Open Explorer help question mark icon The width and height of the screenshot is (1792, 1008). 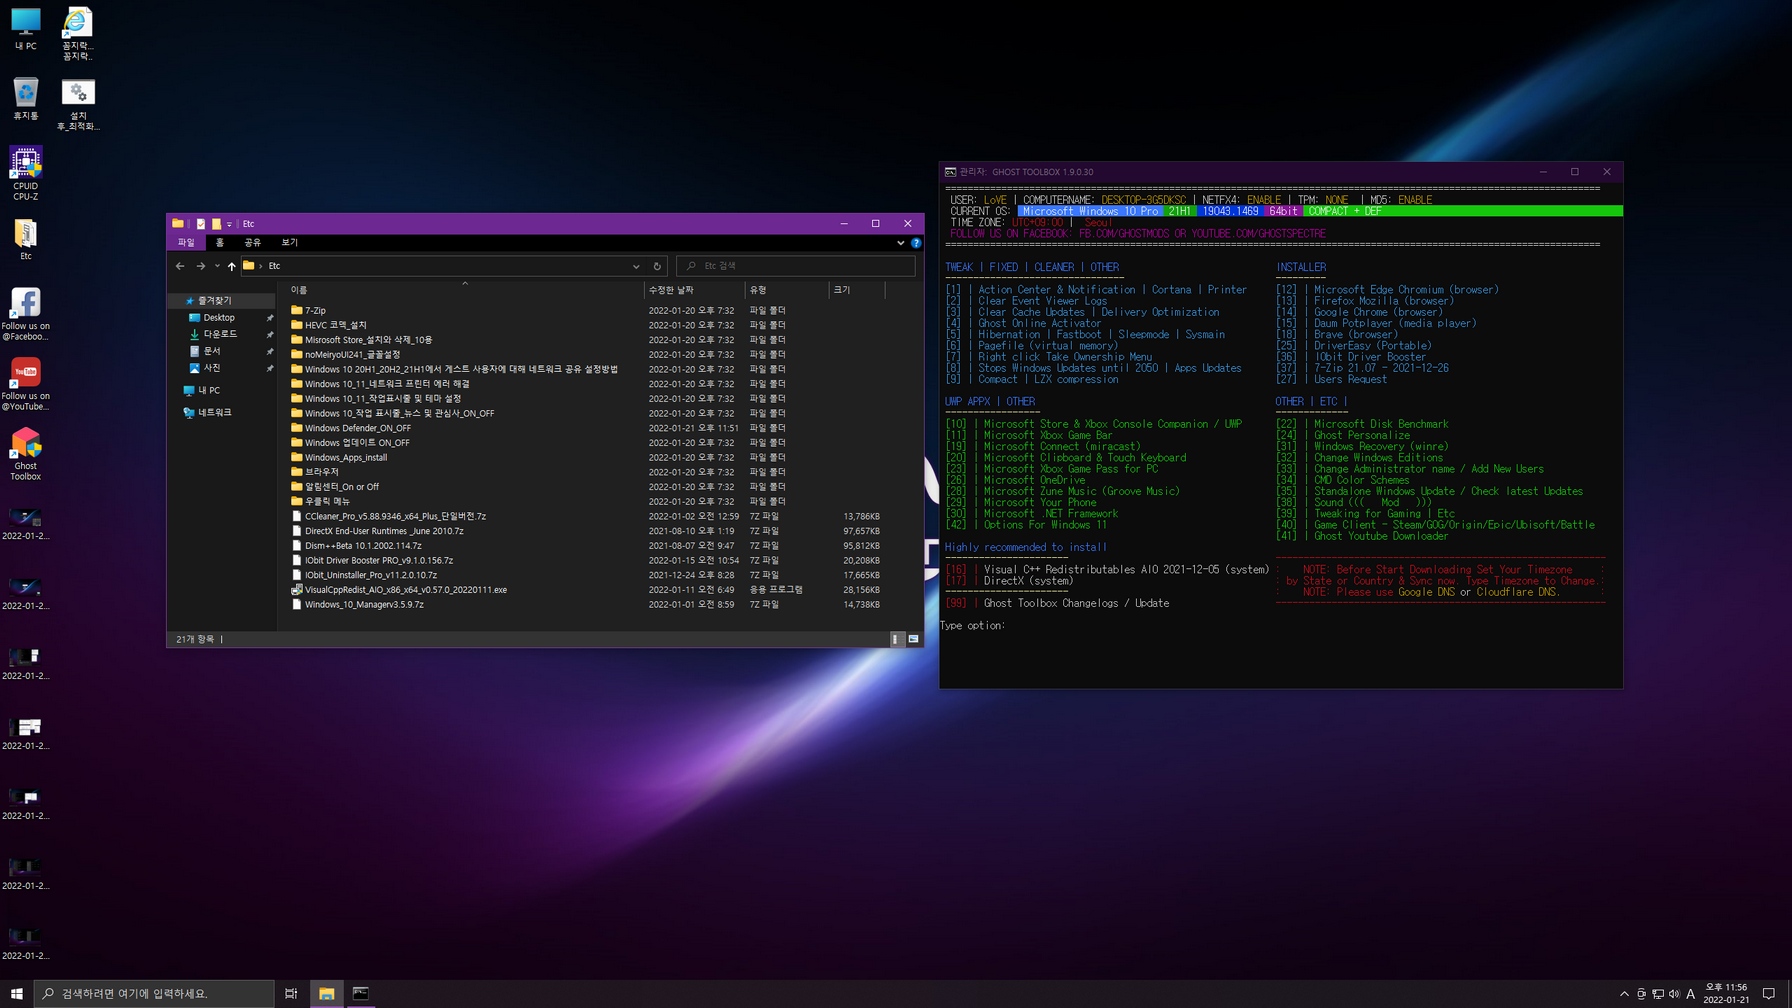[x=915, y=243]
